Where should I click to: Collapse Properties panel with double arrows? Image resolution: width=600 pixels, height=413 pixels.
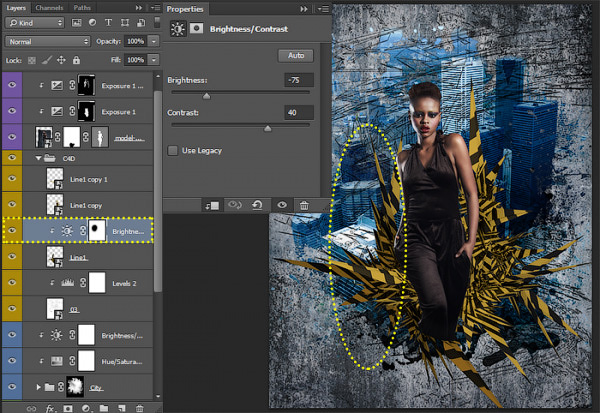(304, 8)
